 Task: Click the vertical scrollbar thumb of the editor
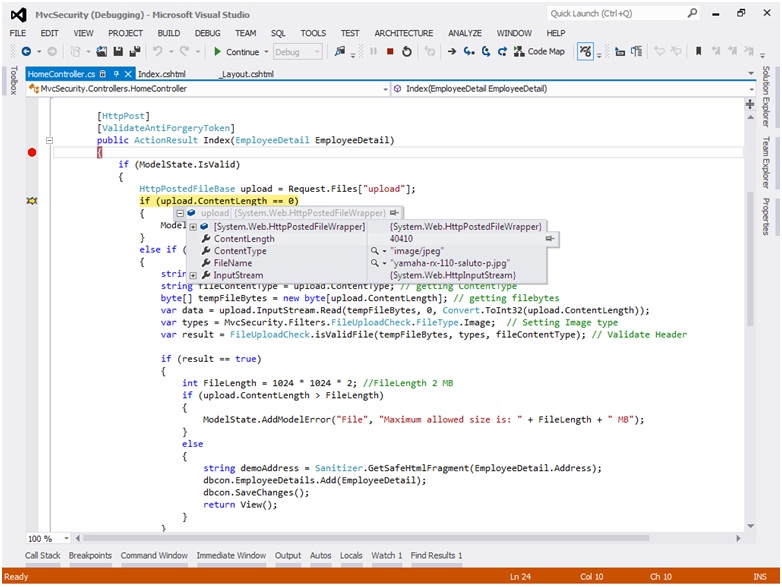pos(750,259)
